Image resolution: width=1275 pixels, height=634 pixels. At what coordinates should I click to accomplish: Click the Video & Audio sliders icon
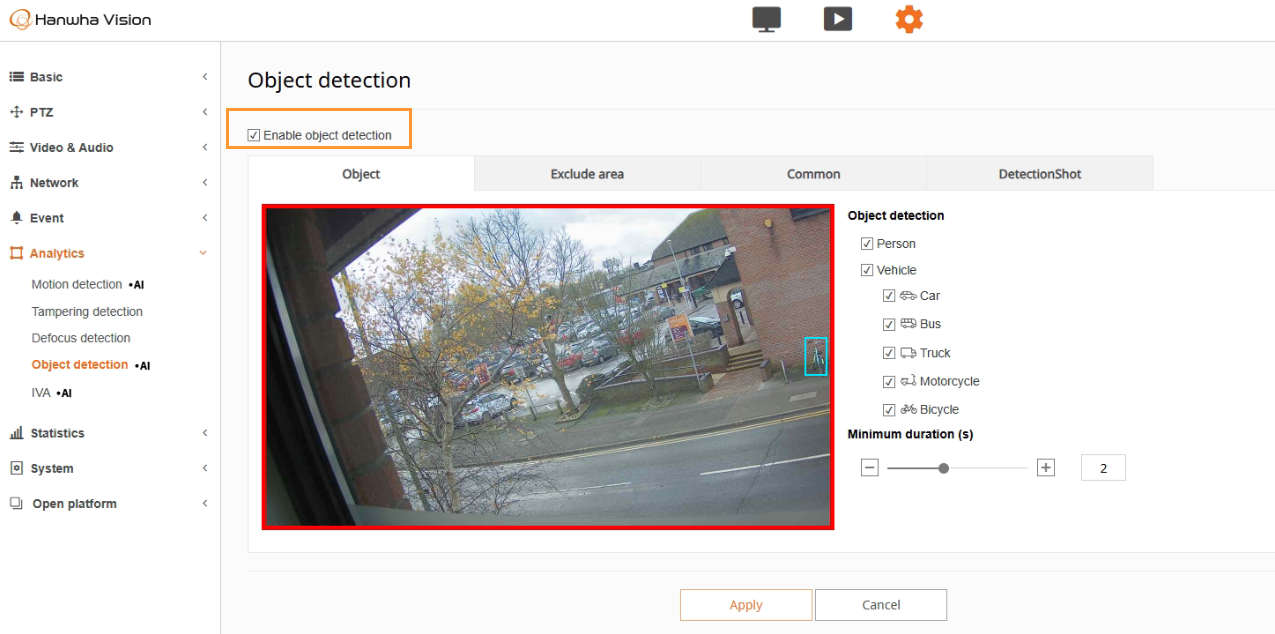[16, 147]
